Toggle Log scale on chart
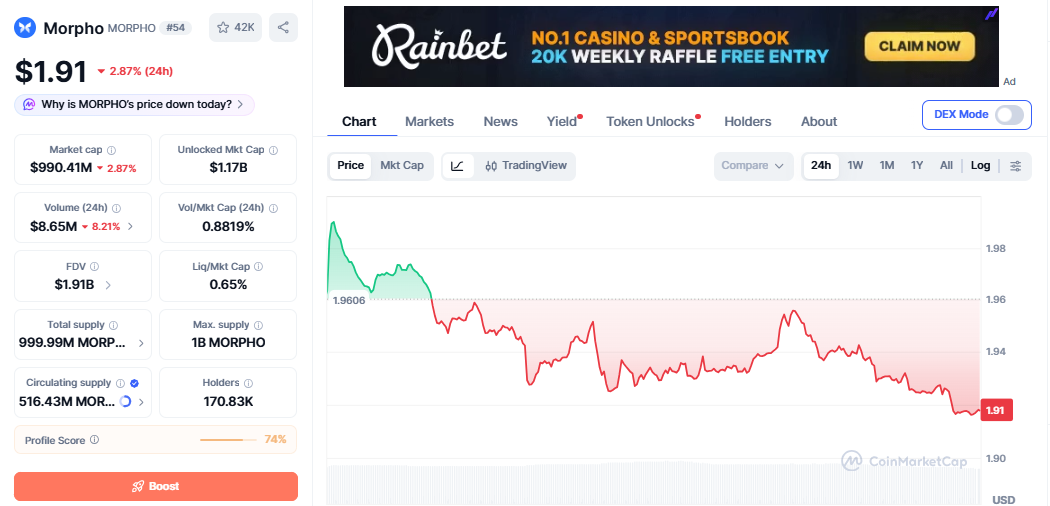Screen dimensions: 1050x506 [980, 165]
